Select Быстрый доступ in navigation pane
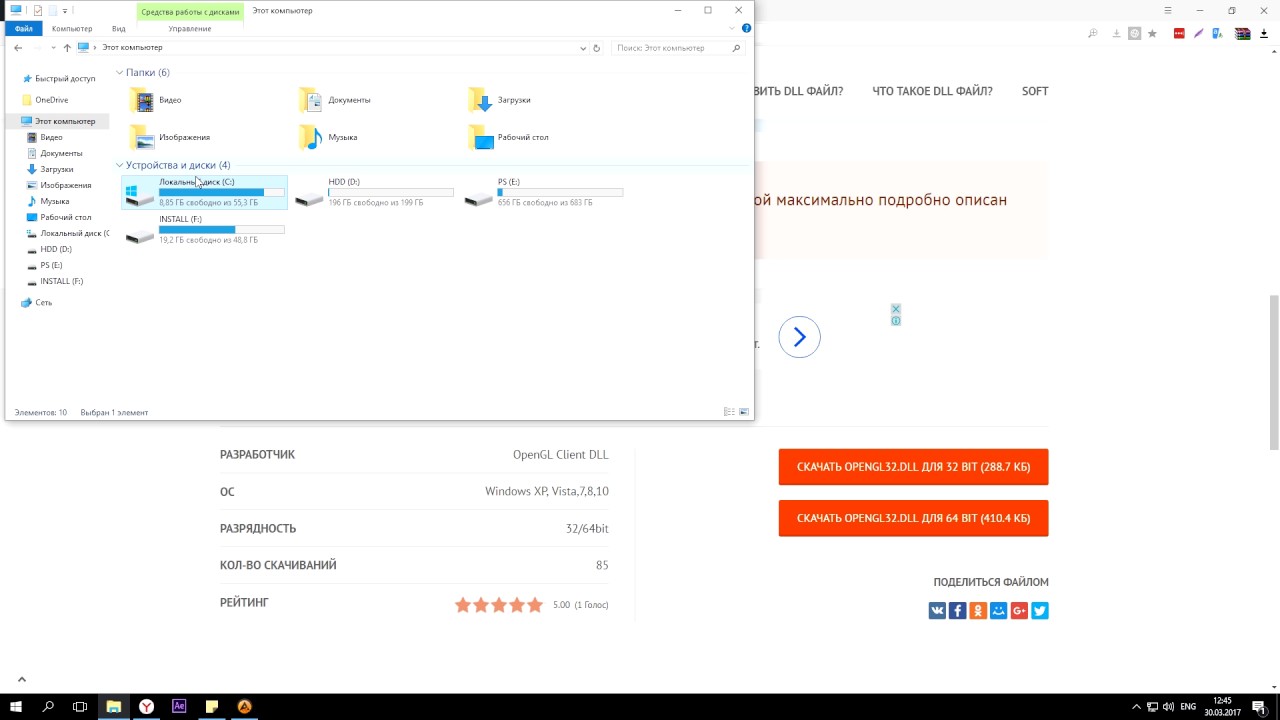1280x720 pixels. 65,78
